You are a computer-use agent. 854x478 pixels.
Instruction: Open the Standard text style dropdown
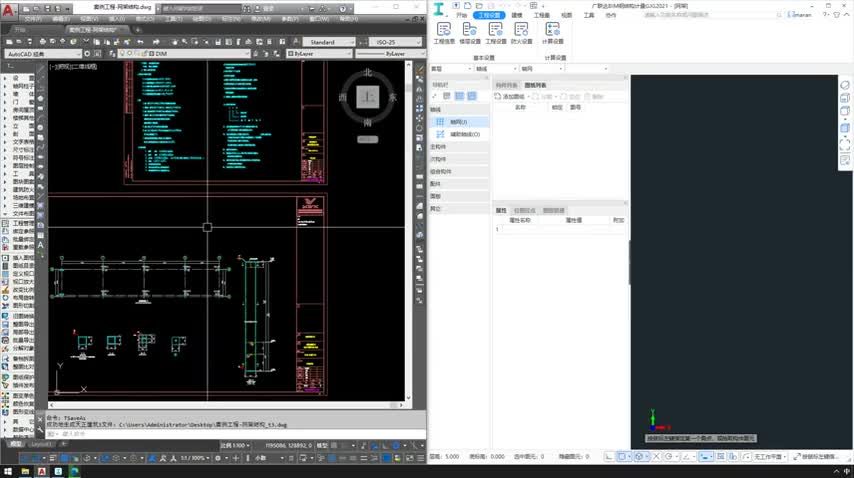click(330, 42)
